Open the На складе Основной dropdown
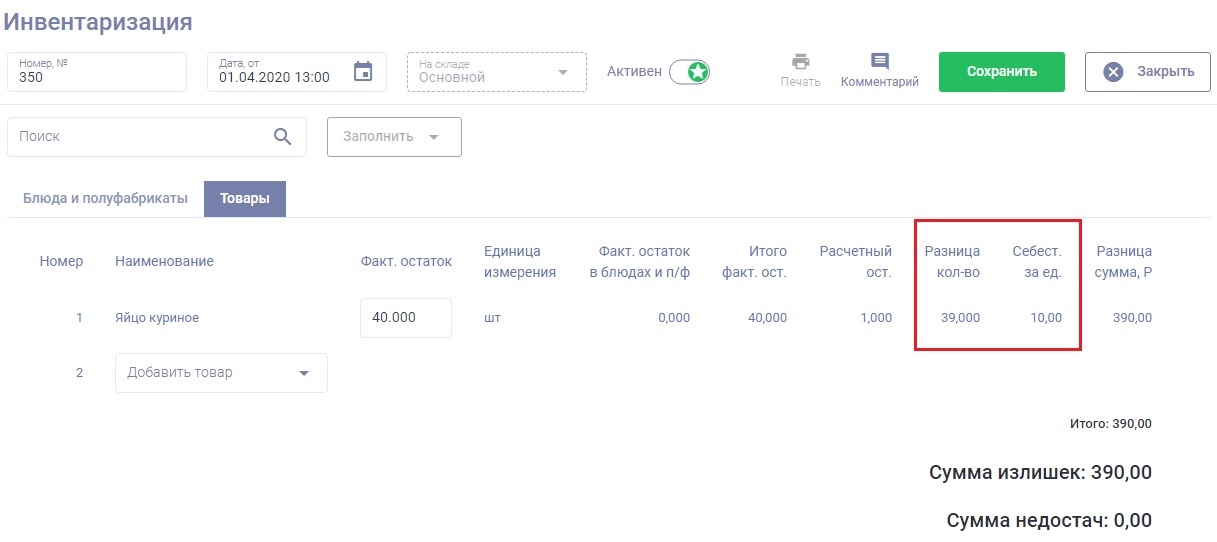Screen dimensions: 1217x542 [x=496, y=72]
